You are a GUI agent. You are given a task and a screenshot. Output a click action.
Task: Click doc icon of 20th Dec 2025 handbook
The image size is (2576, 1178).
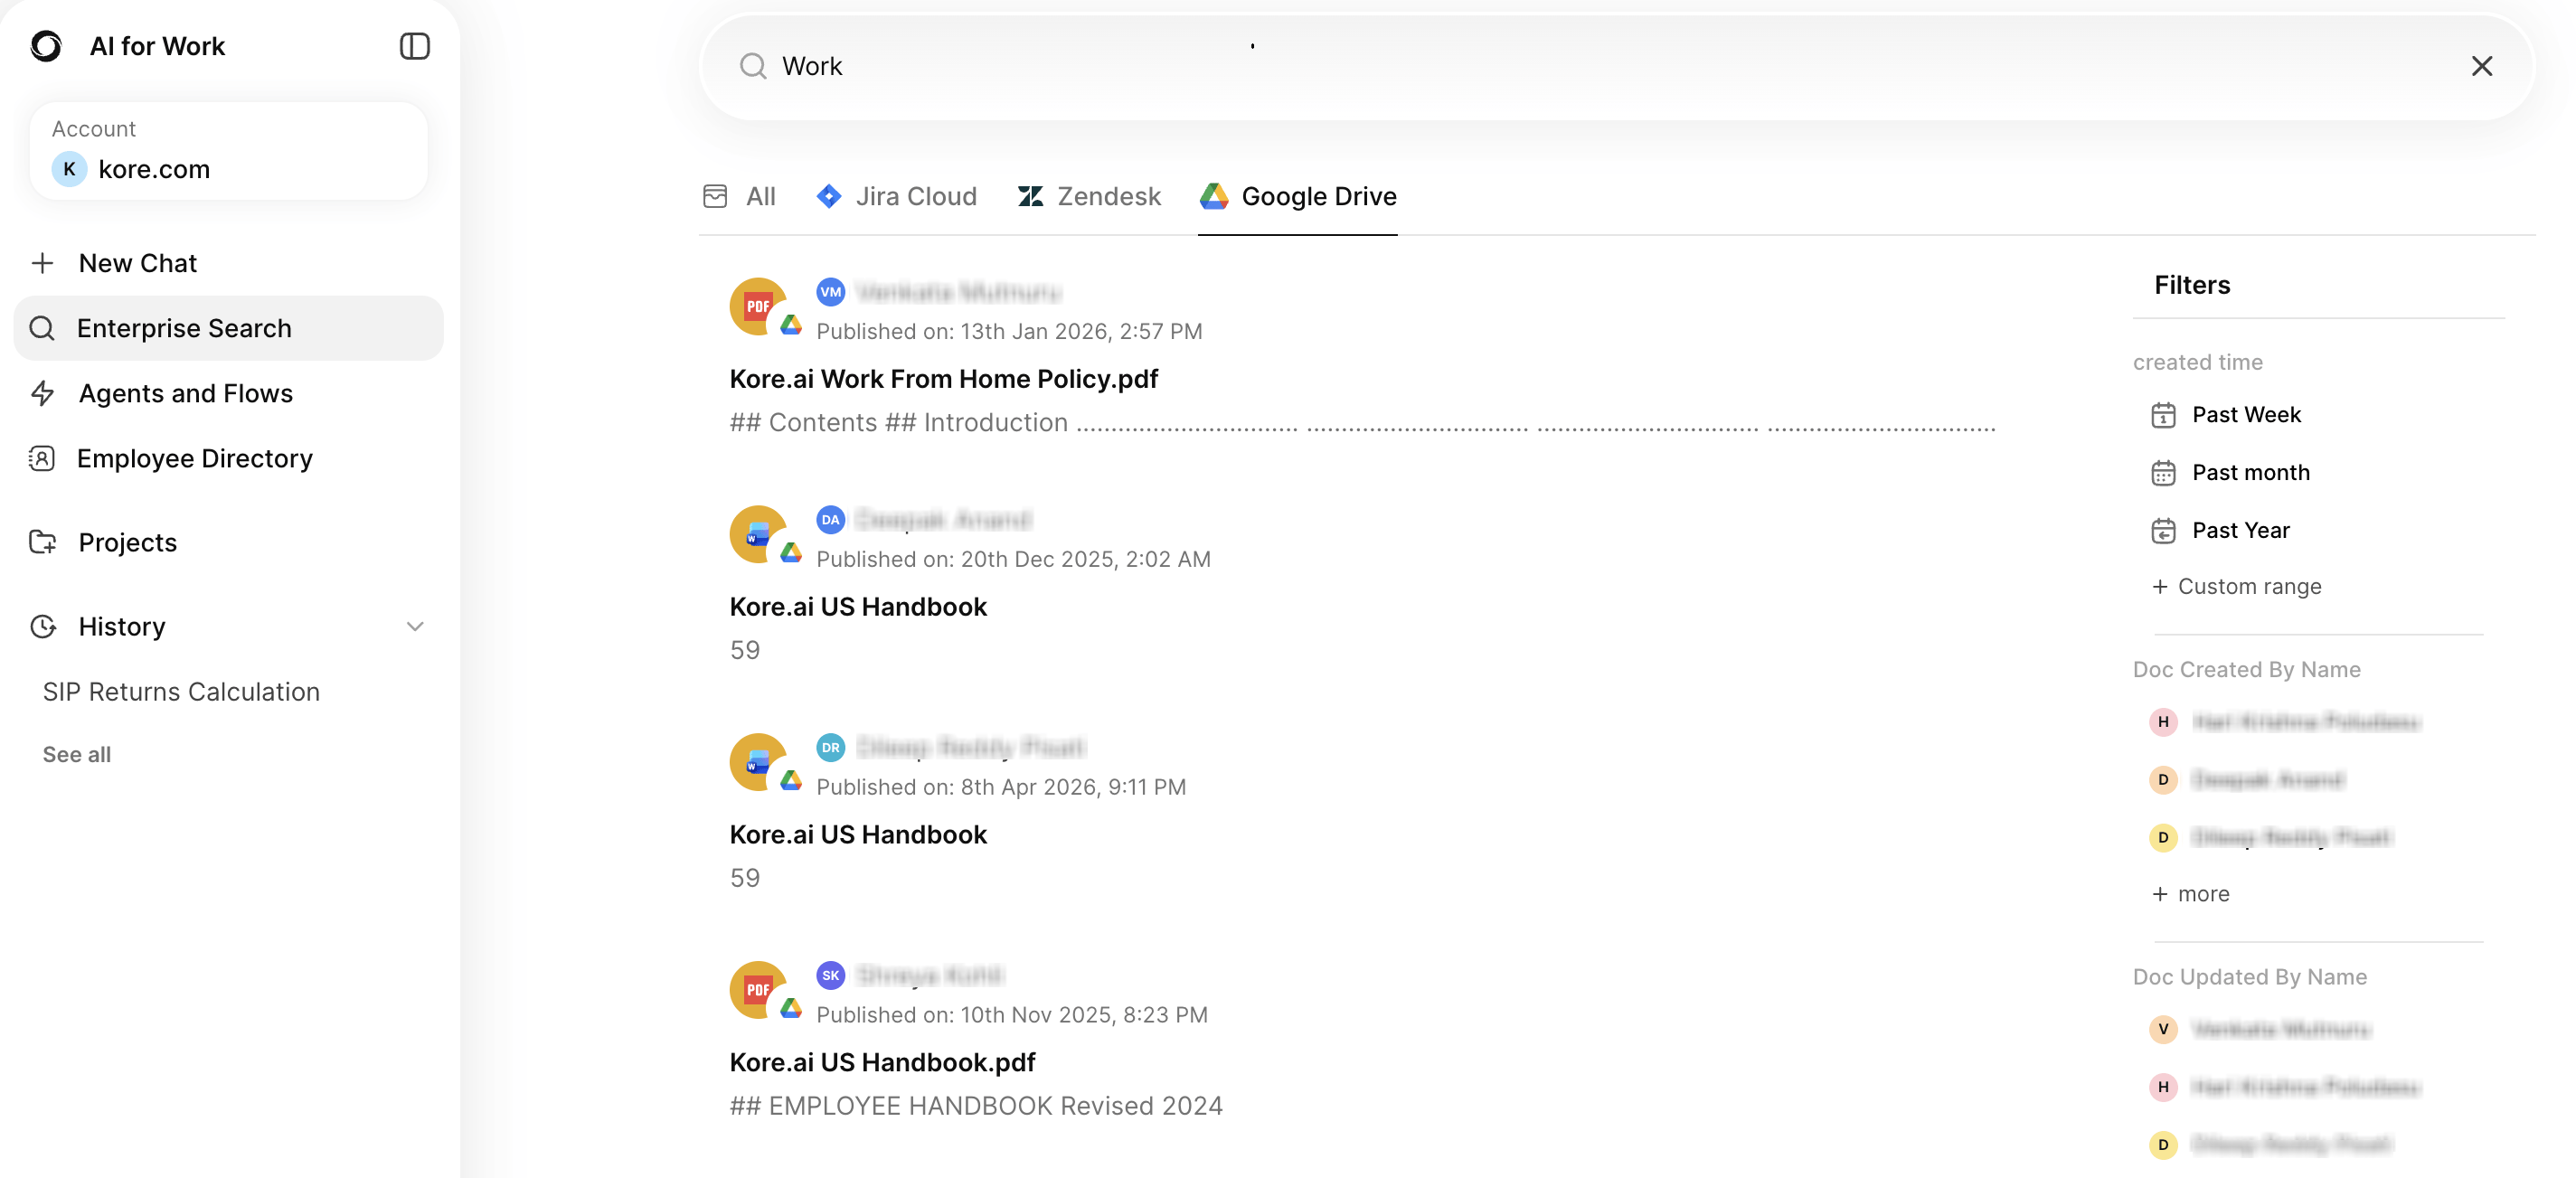[x=758, y=534]
